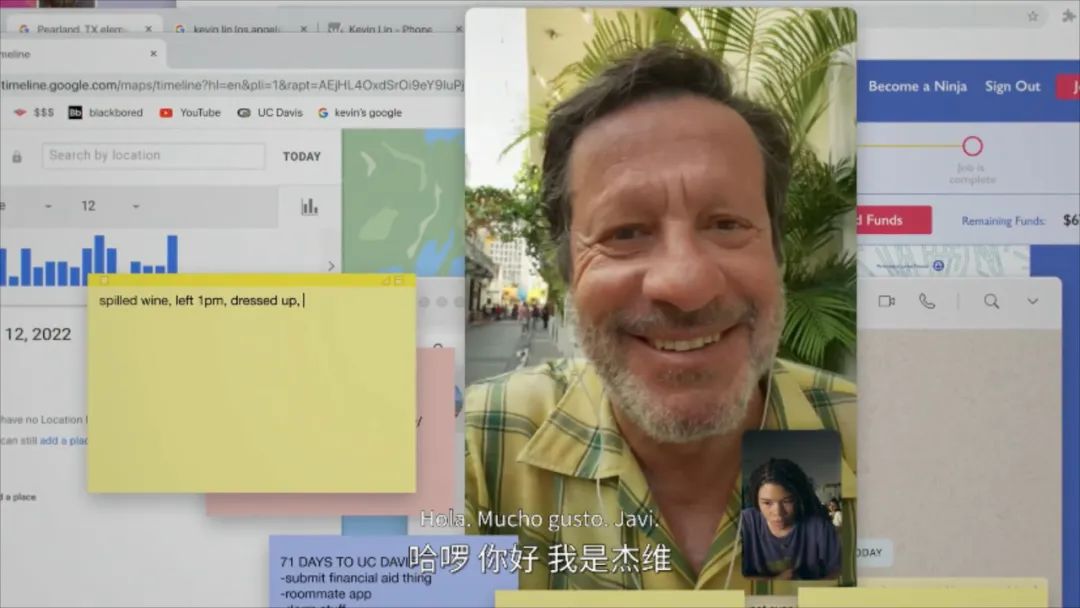Click Become a Ninja link
The image size is (1080, 608).
[x=917, y=86]
